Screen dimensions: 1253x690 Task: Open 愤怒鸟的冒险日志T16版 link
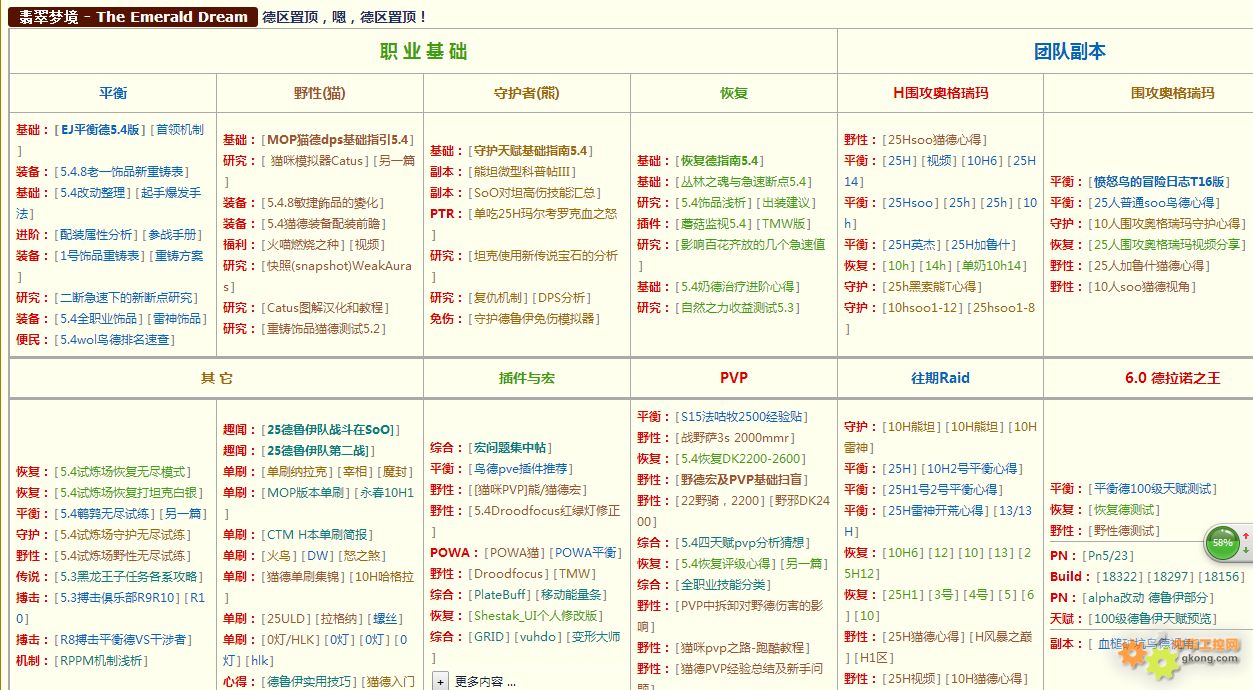(1159, 182)
